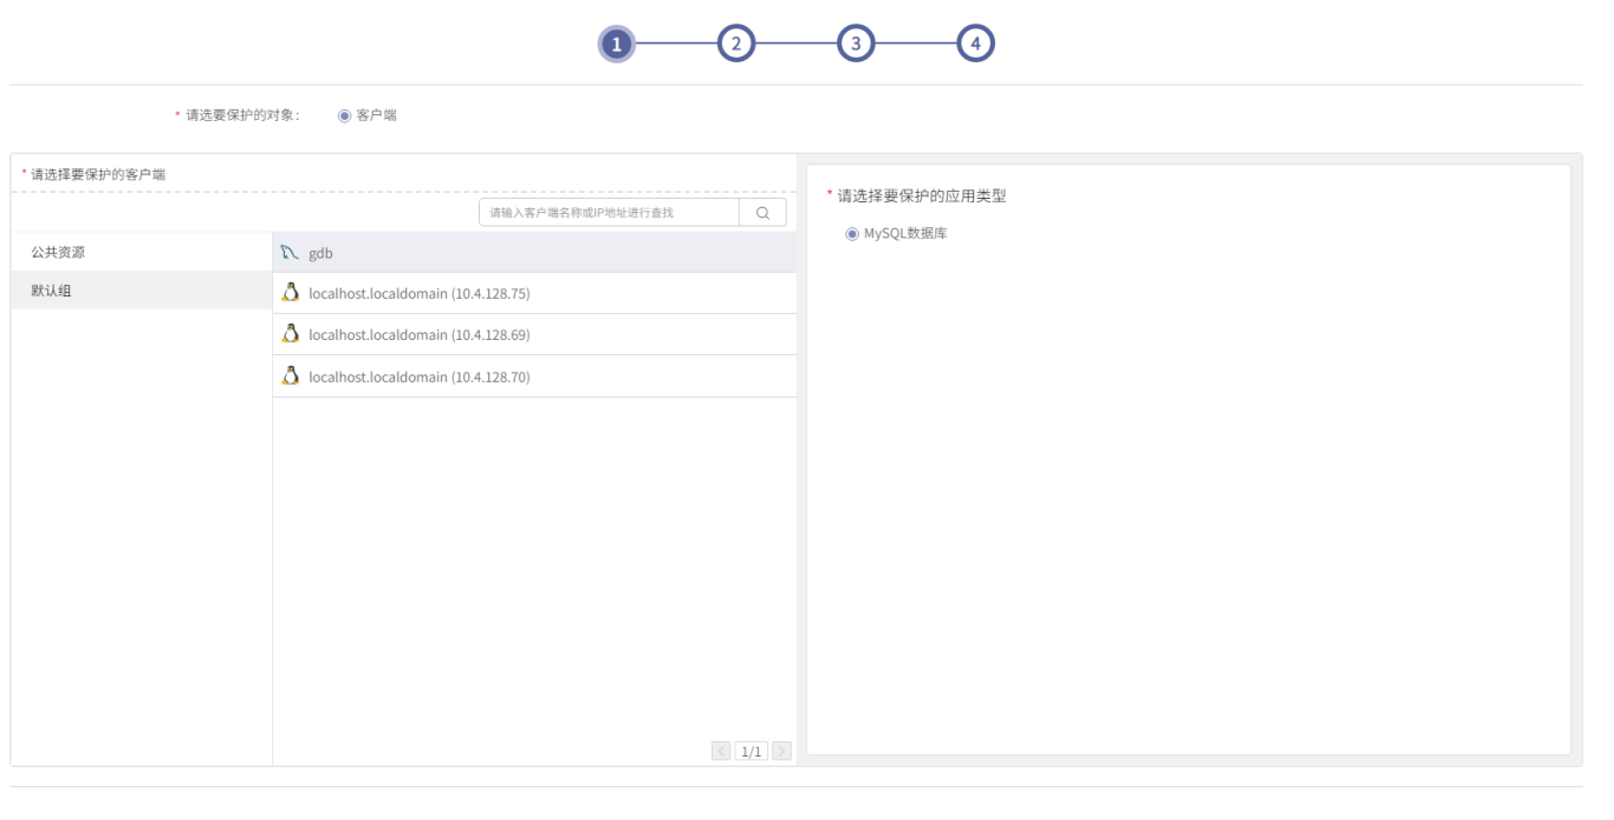Image resolution: width=1614 pixels, height=820 pixels.
Task: Click the Linux penguin icon for 10.4.128.70
Action: tap(290, 375)
